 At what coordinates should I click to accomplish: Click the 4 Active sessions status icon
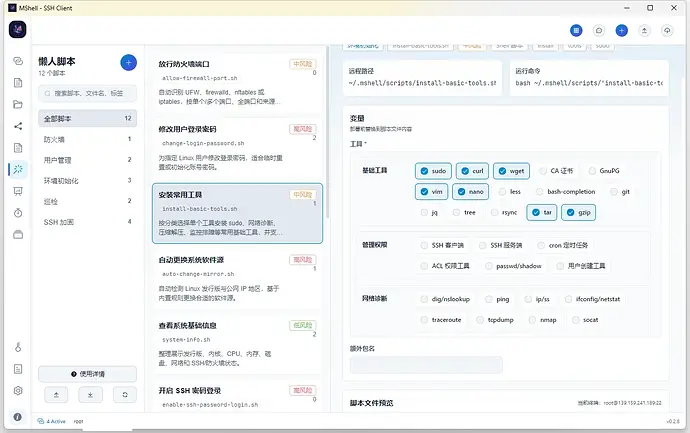(x=40, y=421)
